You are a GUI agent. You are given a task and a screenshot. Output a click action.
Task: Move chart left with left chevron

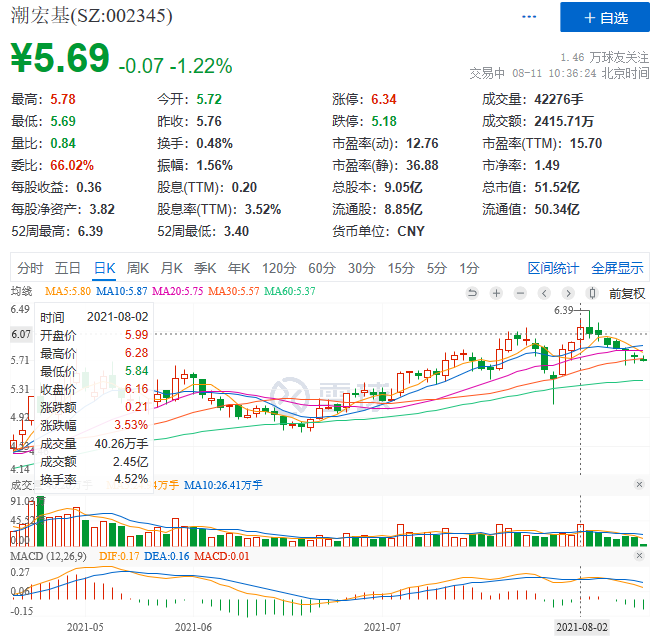pyautogui.click(x=544, y=293)
